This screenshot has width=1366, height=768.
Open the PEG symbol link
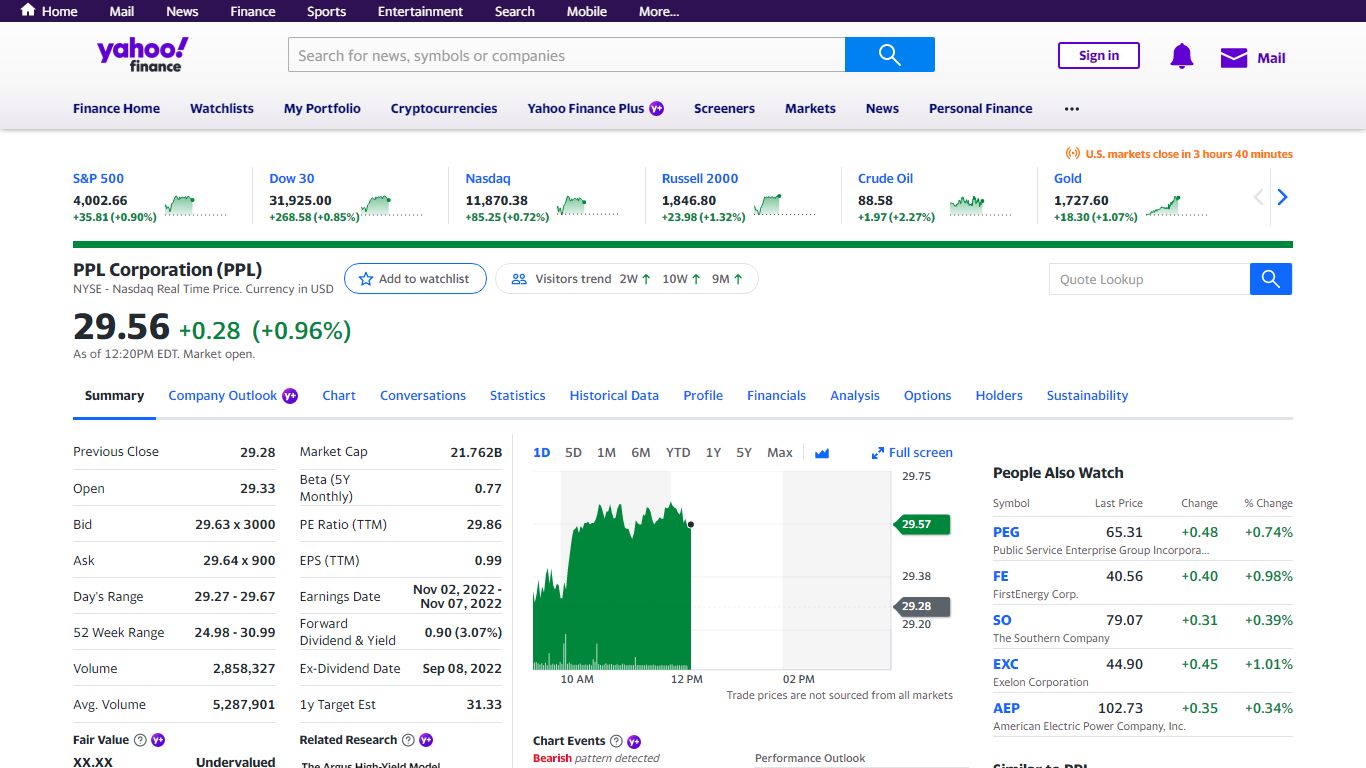click(x=1006, y=532)
